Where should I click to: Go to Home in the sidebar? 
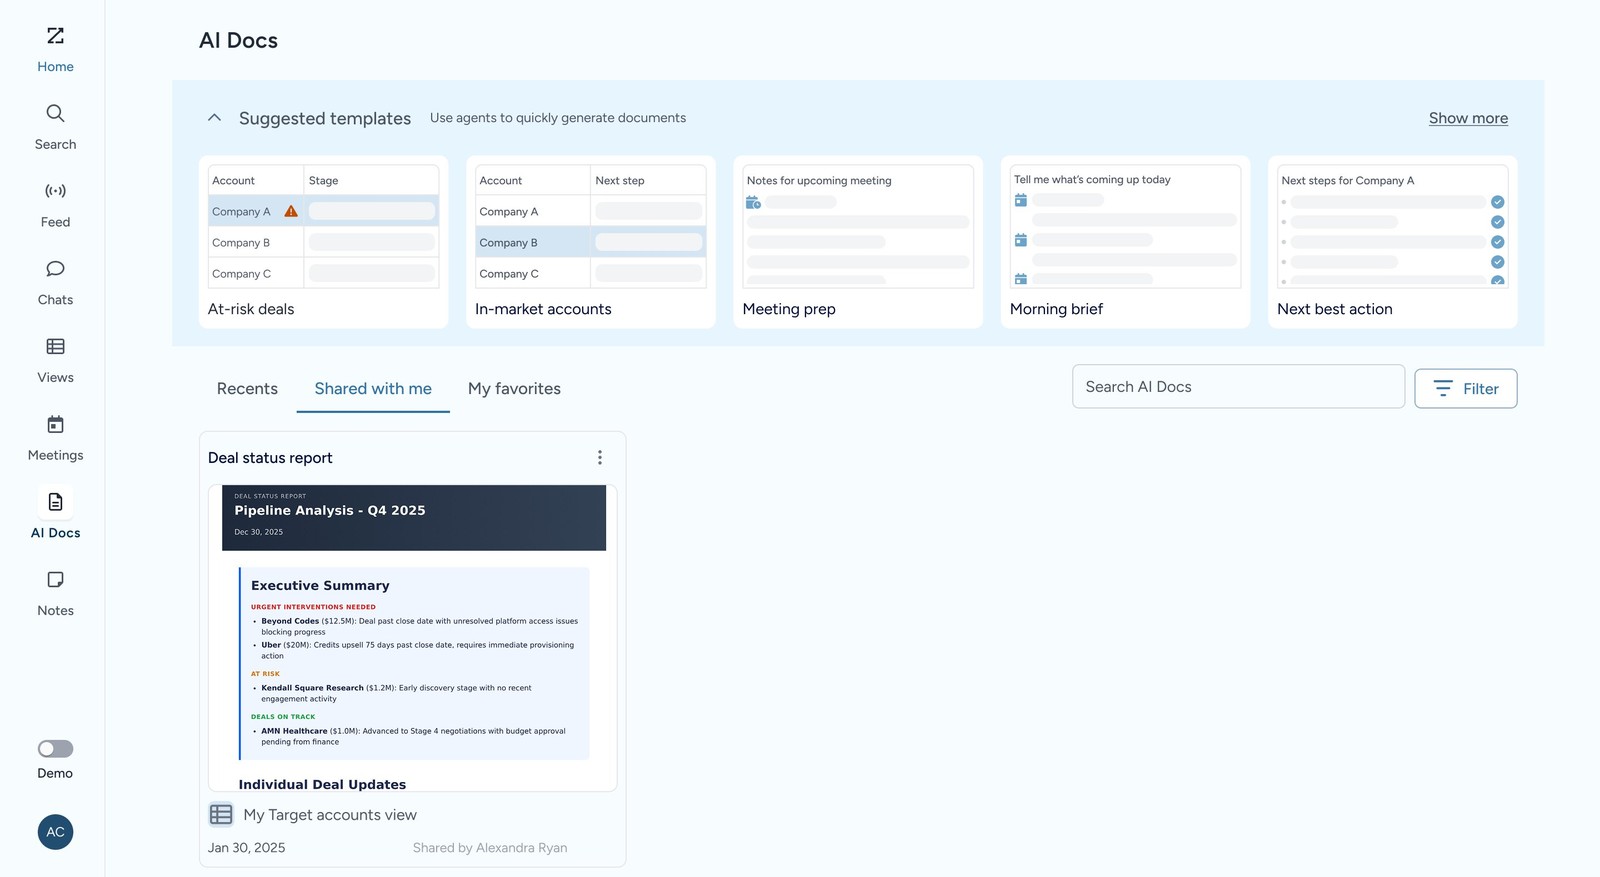point(55,49)
